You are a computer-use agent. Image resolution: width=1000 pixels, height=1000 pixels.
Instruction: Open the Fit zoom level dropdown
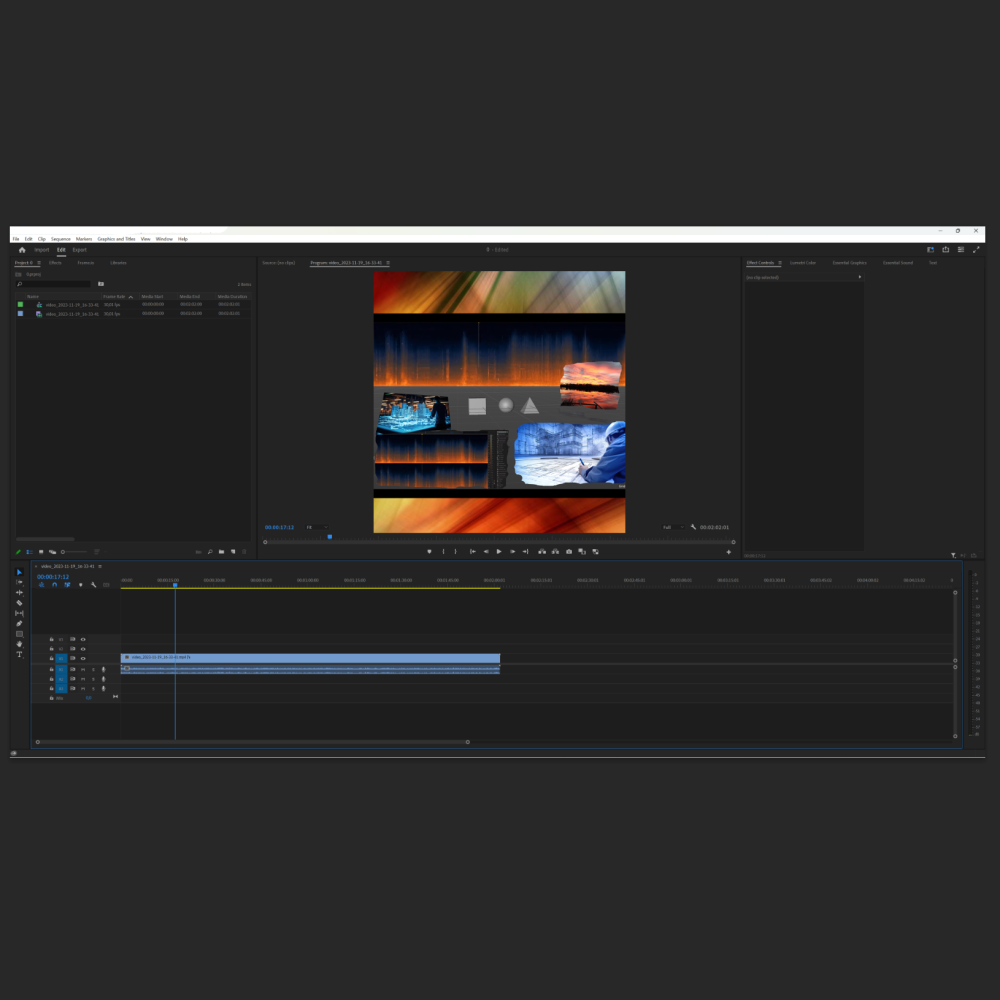point(317,527)
